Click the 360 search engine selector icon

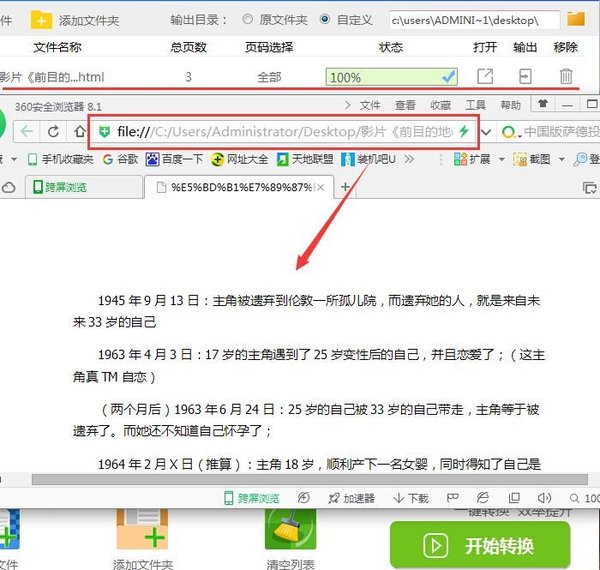pos(510,132)
